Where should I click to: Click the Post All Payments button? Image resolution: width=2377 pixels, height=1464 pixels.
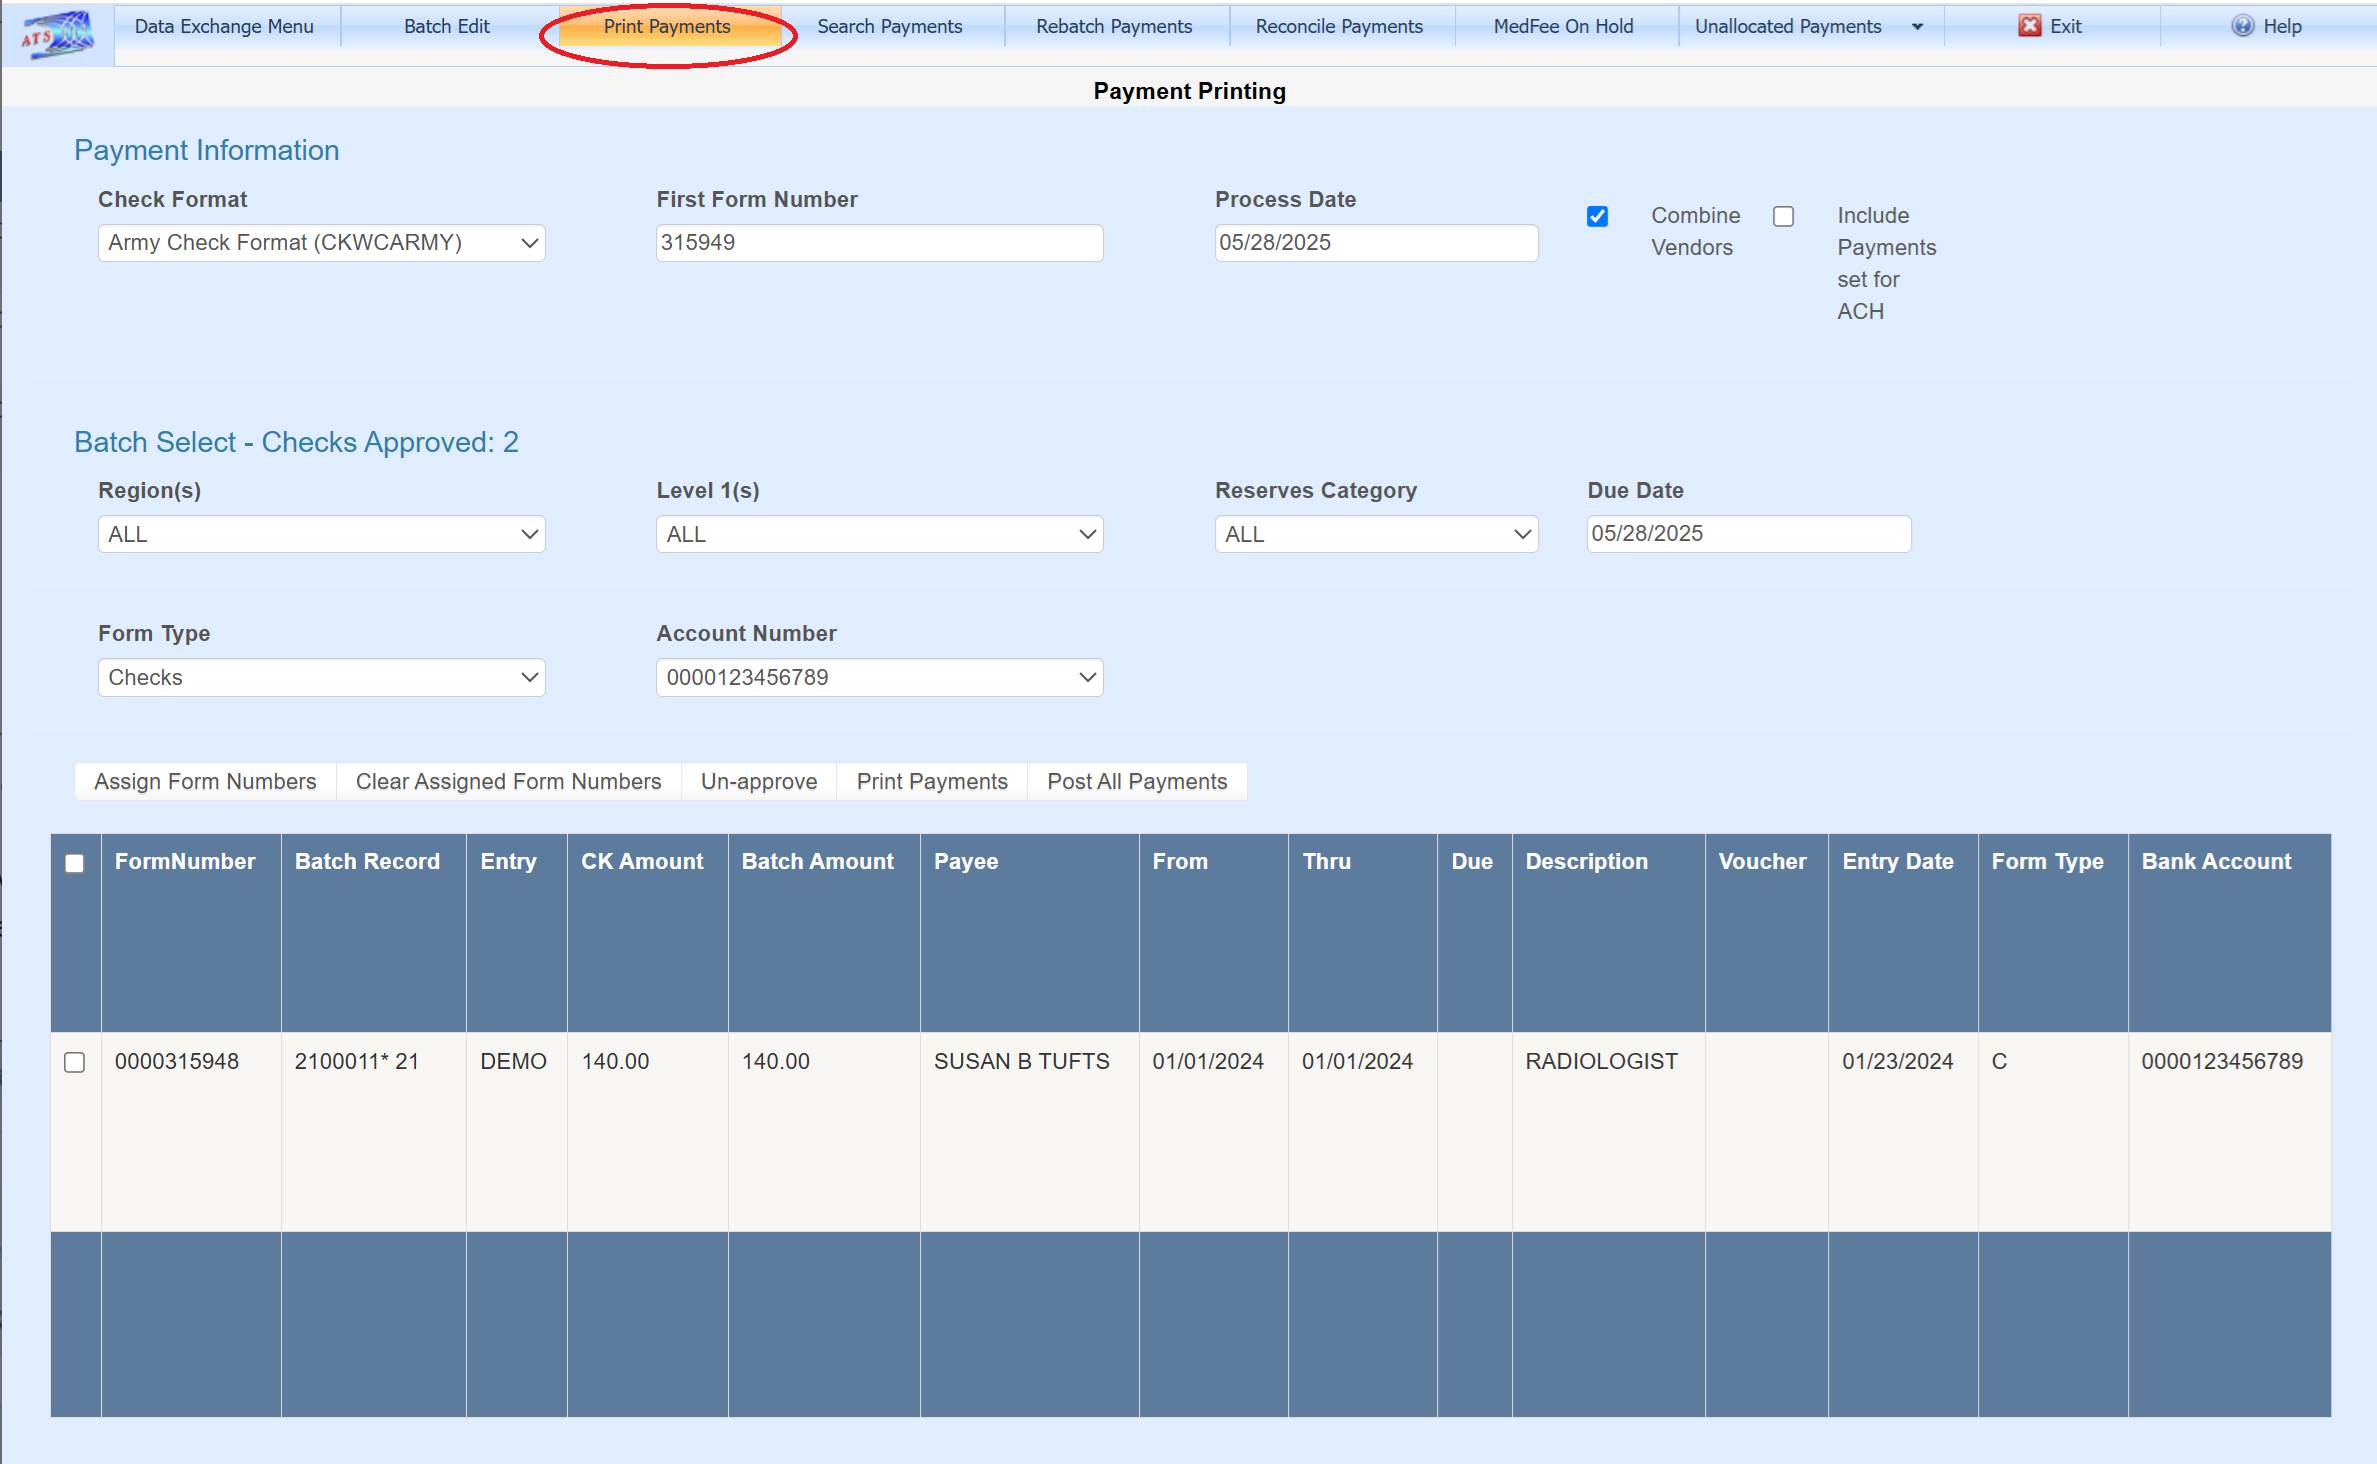[1136, 782]
